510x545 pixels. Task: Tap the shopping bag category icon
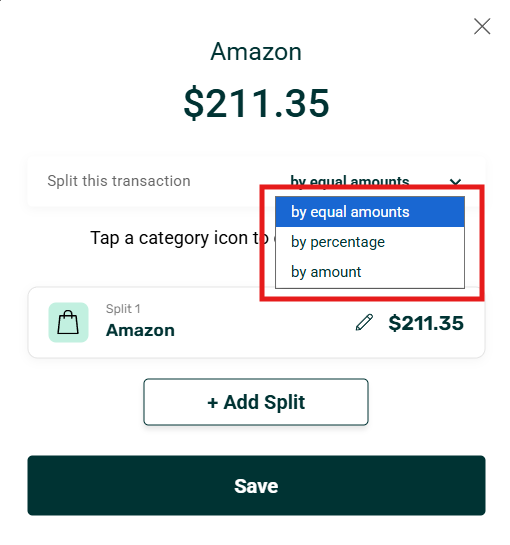click(x=68, y=322)
